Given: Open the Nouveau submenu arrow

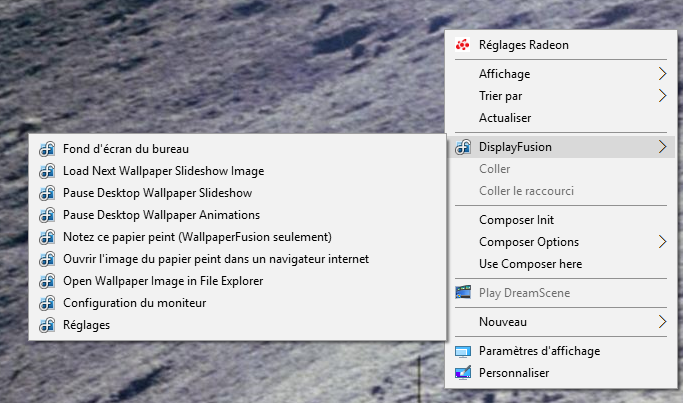Looking at the screenshot, I should (661, 322).
